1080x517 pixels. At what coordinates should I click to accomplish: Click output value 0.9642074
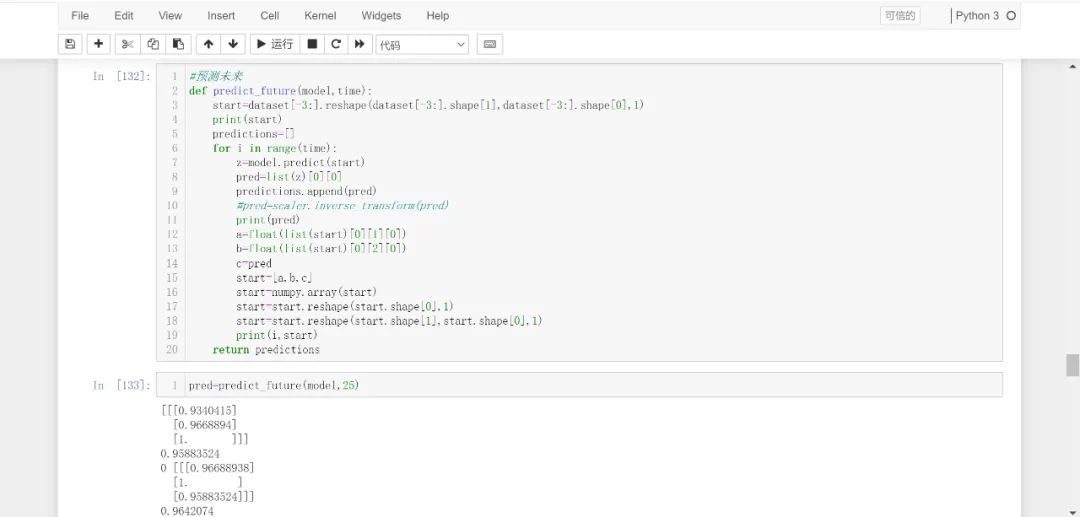point(187,511)
